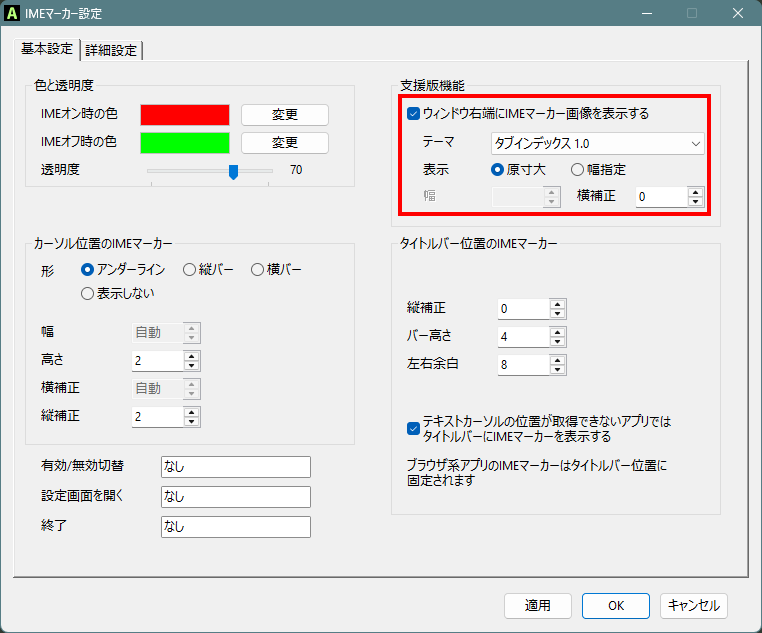Click 縦補正 field in カーソル位置 section

click(x=157, y=417)
